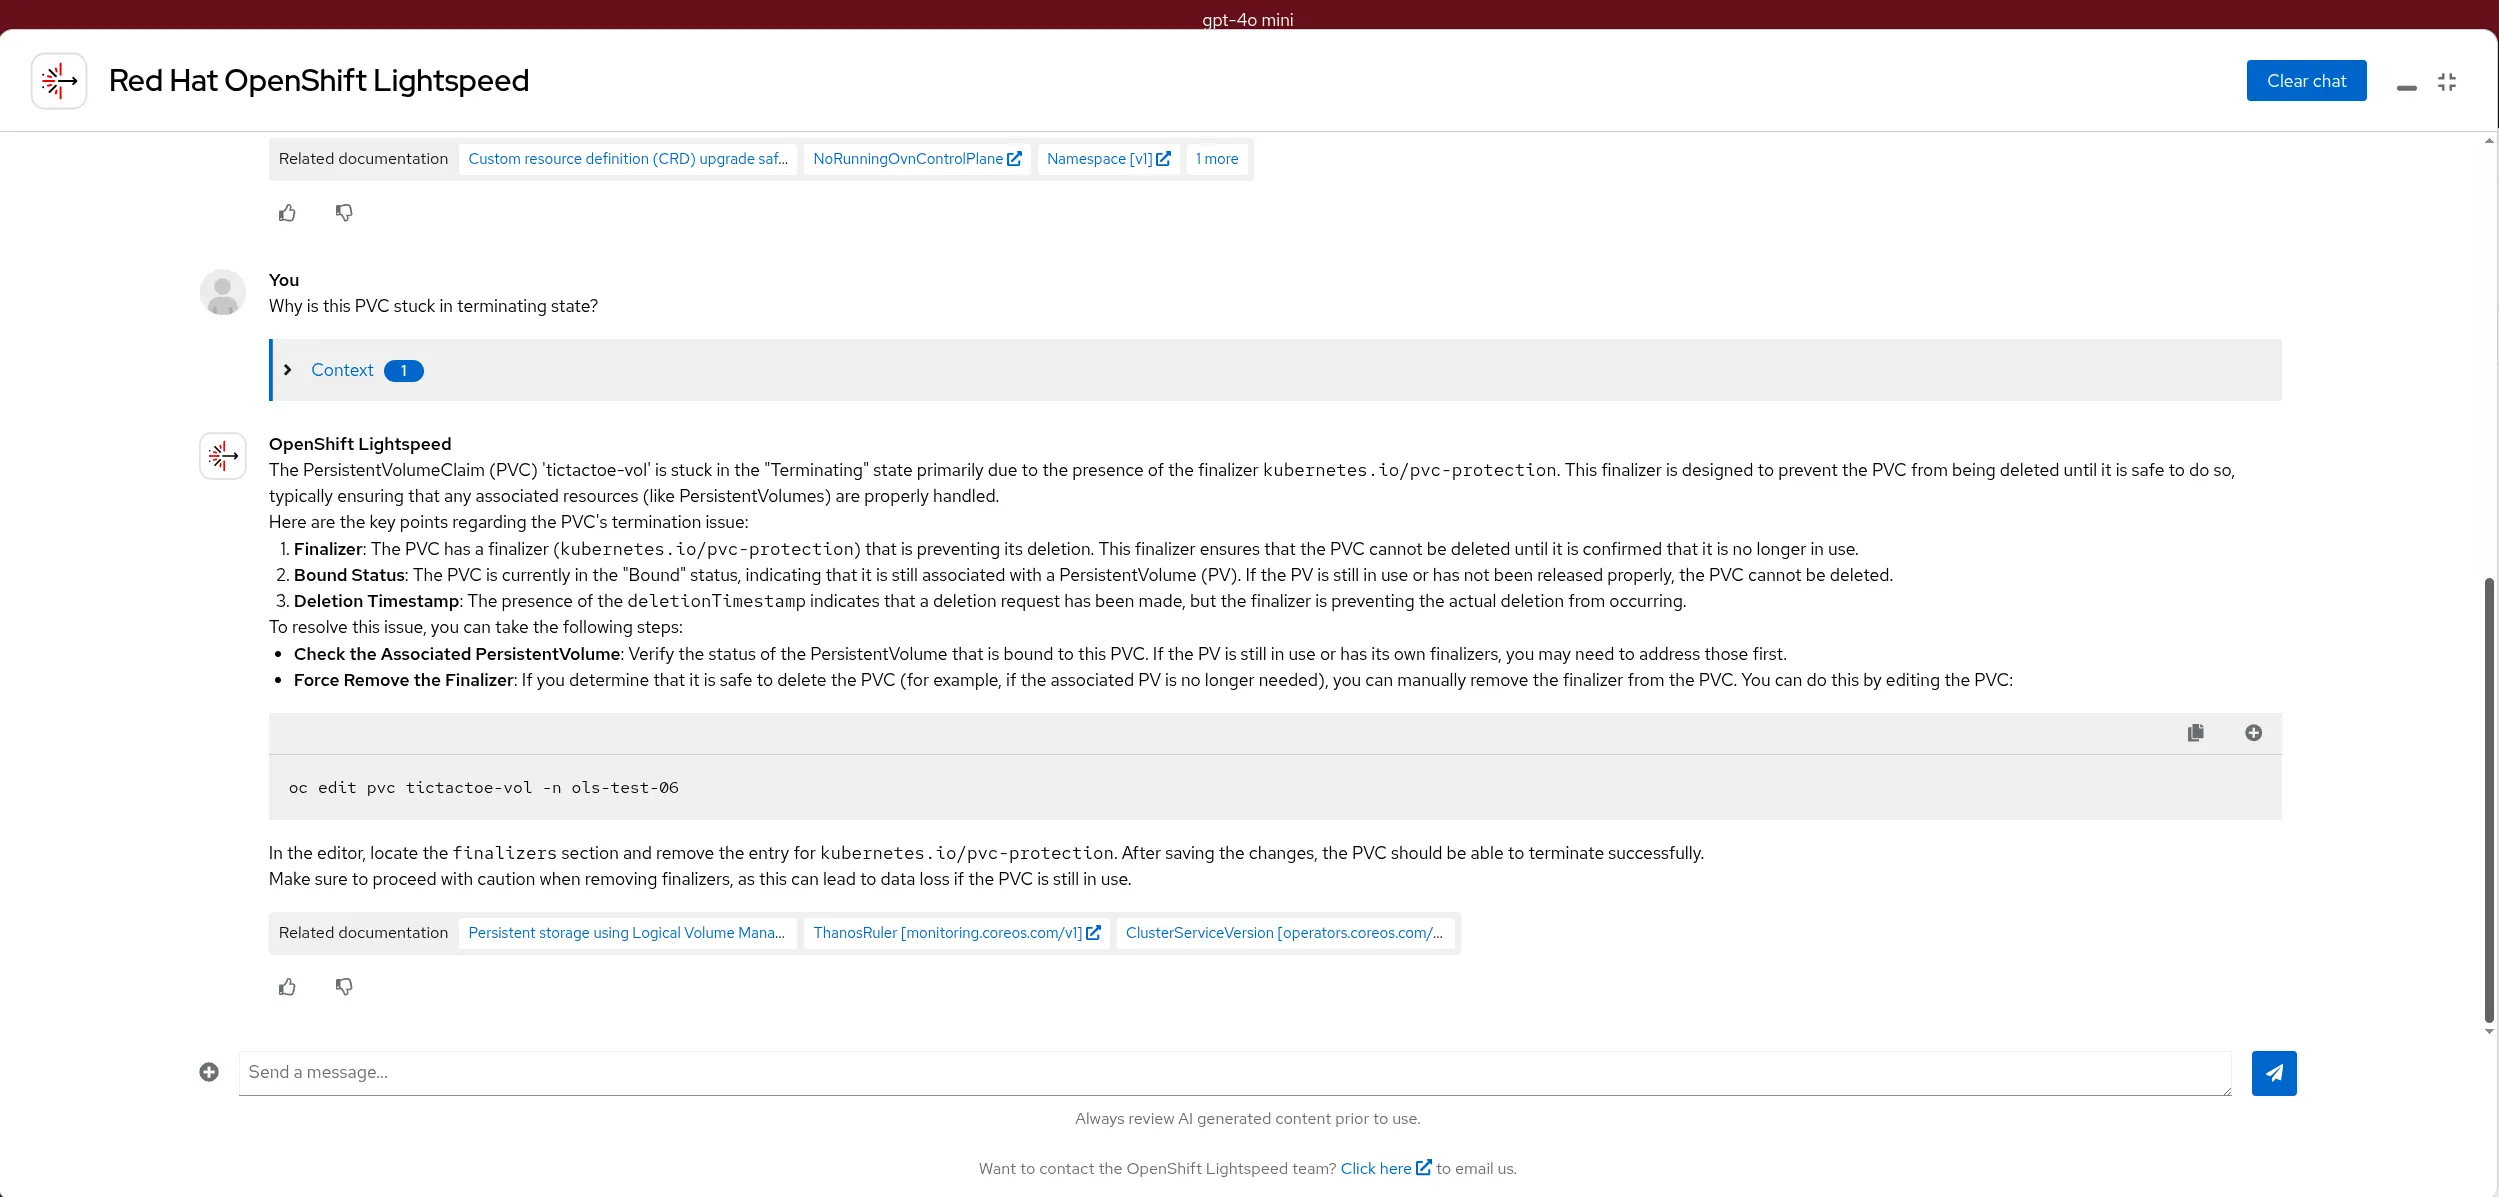Minimize the Lightspeed chat panel

click(x=2407, y=88)
